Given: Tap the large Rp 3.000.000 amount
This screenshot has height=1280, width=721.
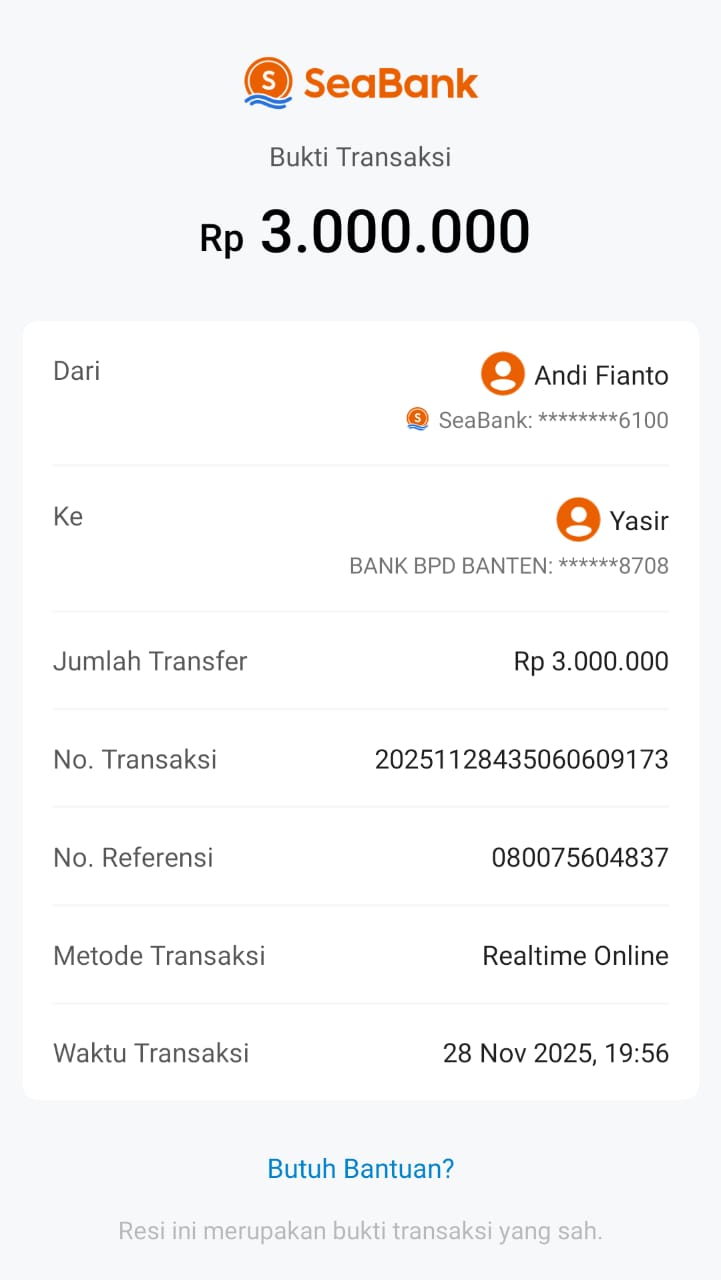Looking at the screenshot, I should (x=365, y=233).
